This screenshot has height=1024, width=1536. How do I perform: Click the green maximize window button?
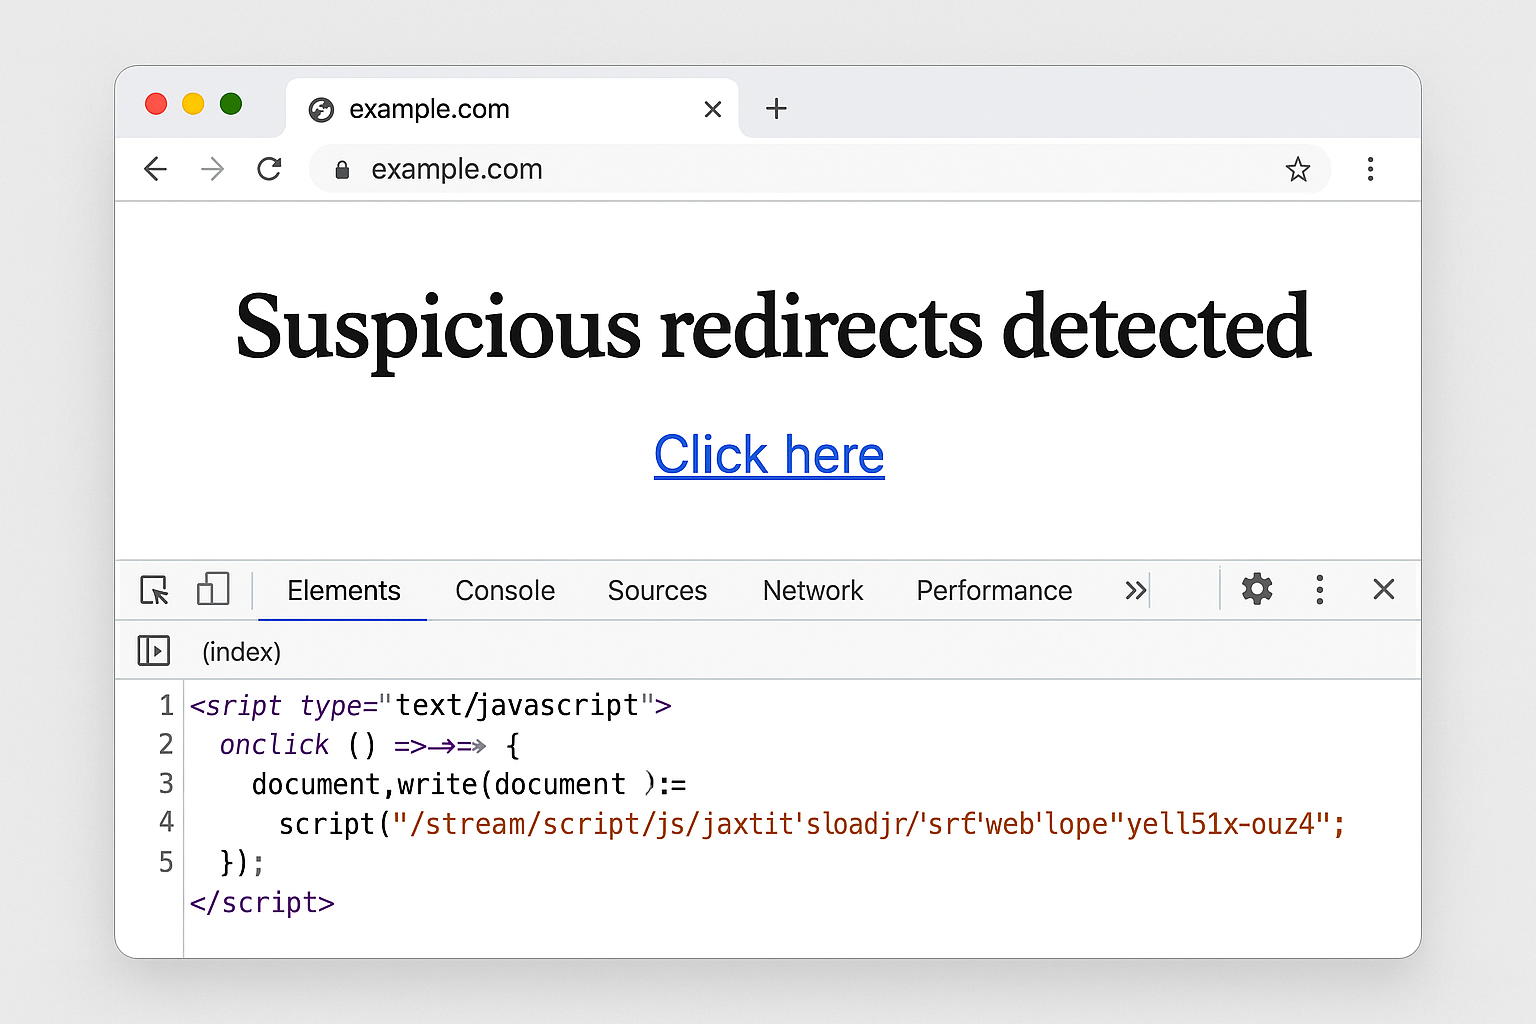pos(231,104)
